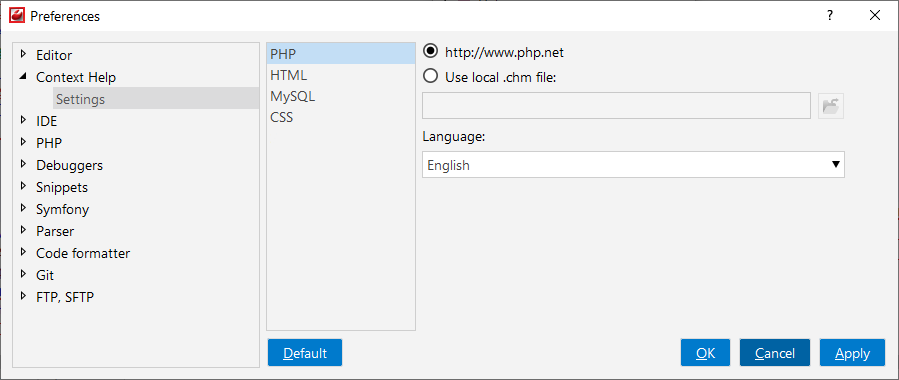The width and height of the screenshot is (899, 380).
Task: Click the red app icon in title bar
Action: (x=17, y=16)
